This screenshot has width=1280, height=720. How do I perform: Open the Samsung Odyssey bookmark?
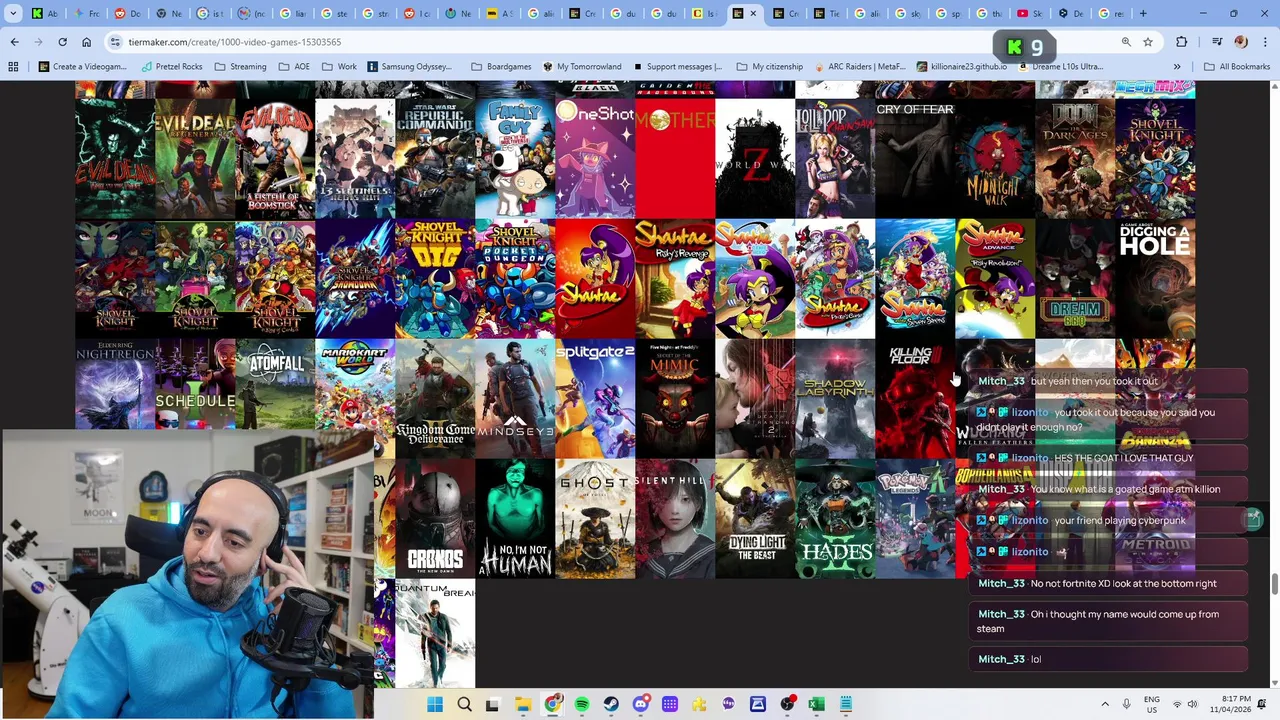click(410, 67)
